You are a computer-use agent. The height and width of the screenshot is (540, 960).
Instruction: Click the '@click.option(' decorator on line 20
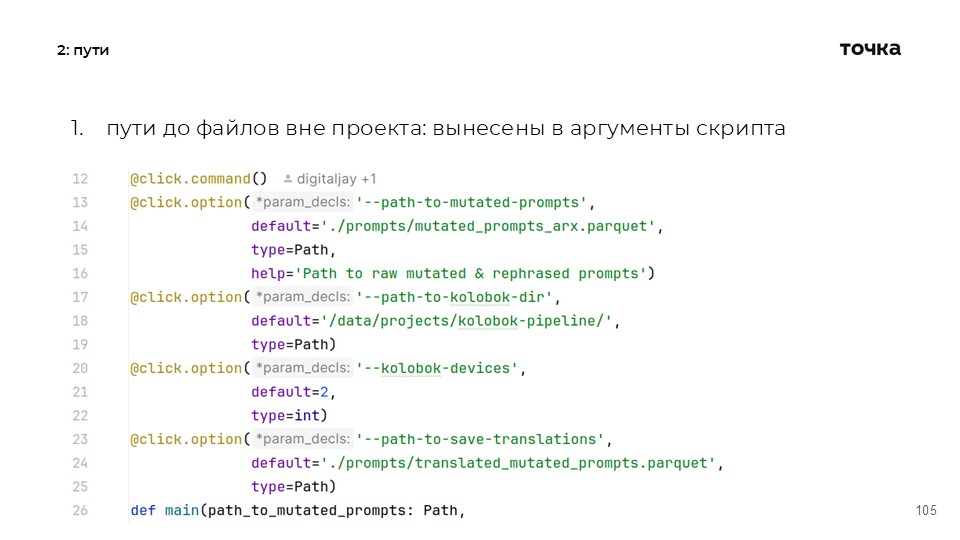coord(190,369)
